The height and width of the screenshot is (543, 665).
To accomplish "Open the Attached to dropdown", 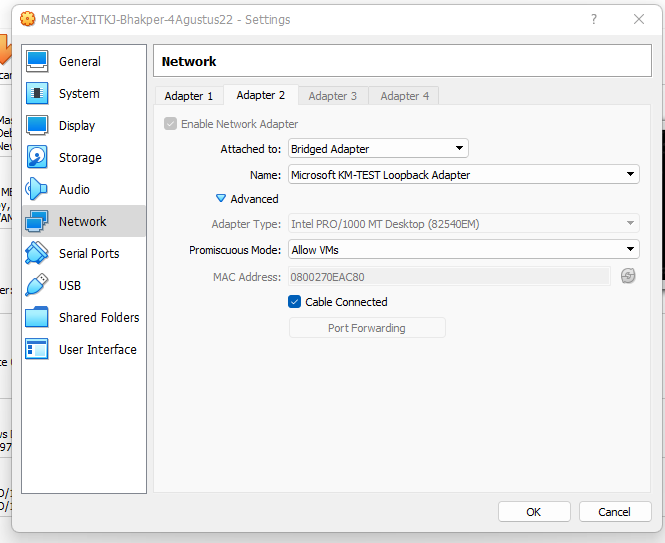I will click(378, 149).
